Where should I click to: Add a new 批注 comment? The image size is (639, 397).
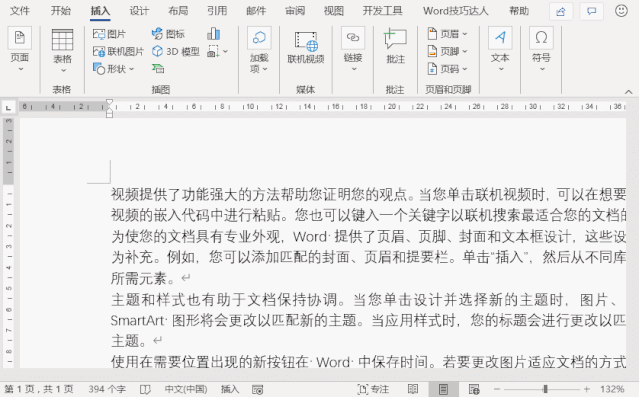pos(395,46)
